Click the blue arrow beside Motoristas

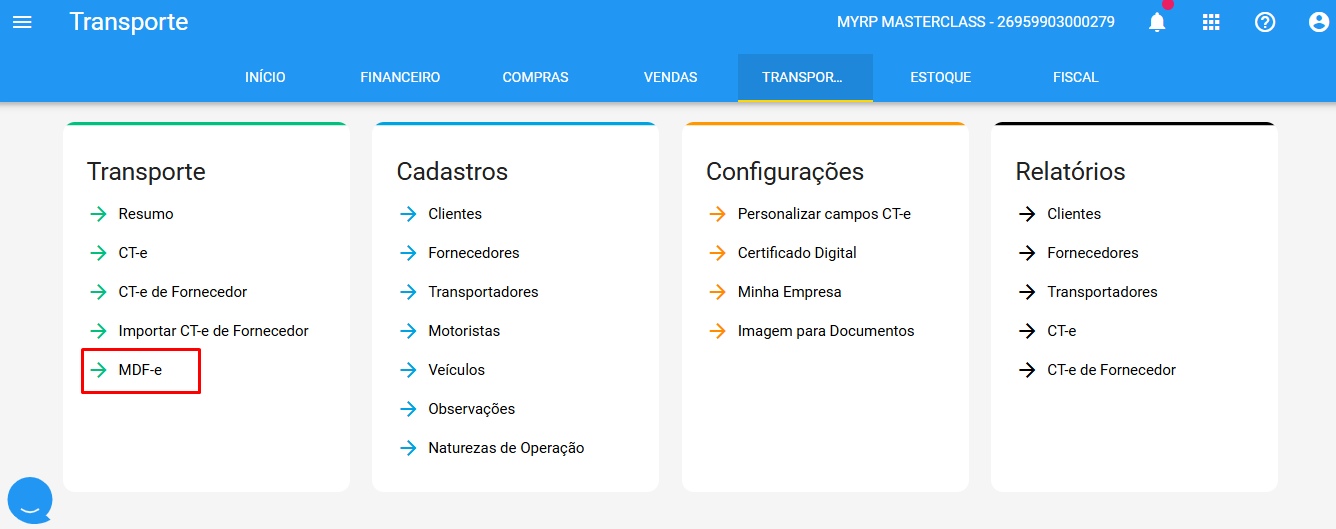pyautogui.click(x=408, y=331)
